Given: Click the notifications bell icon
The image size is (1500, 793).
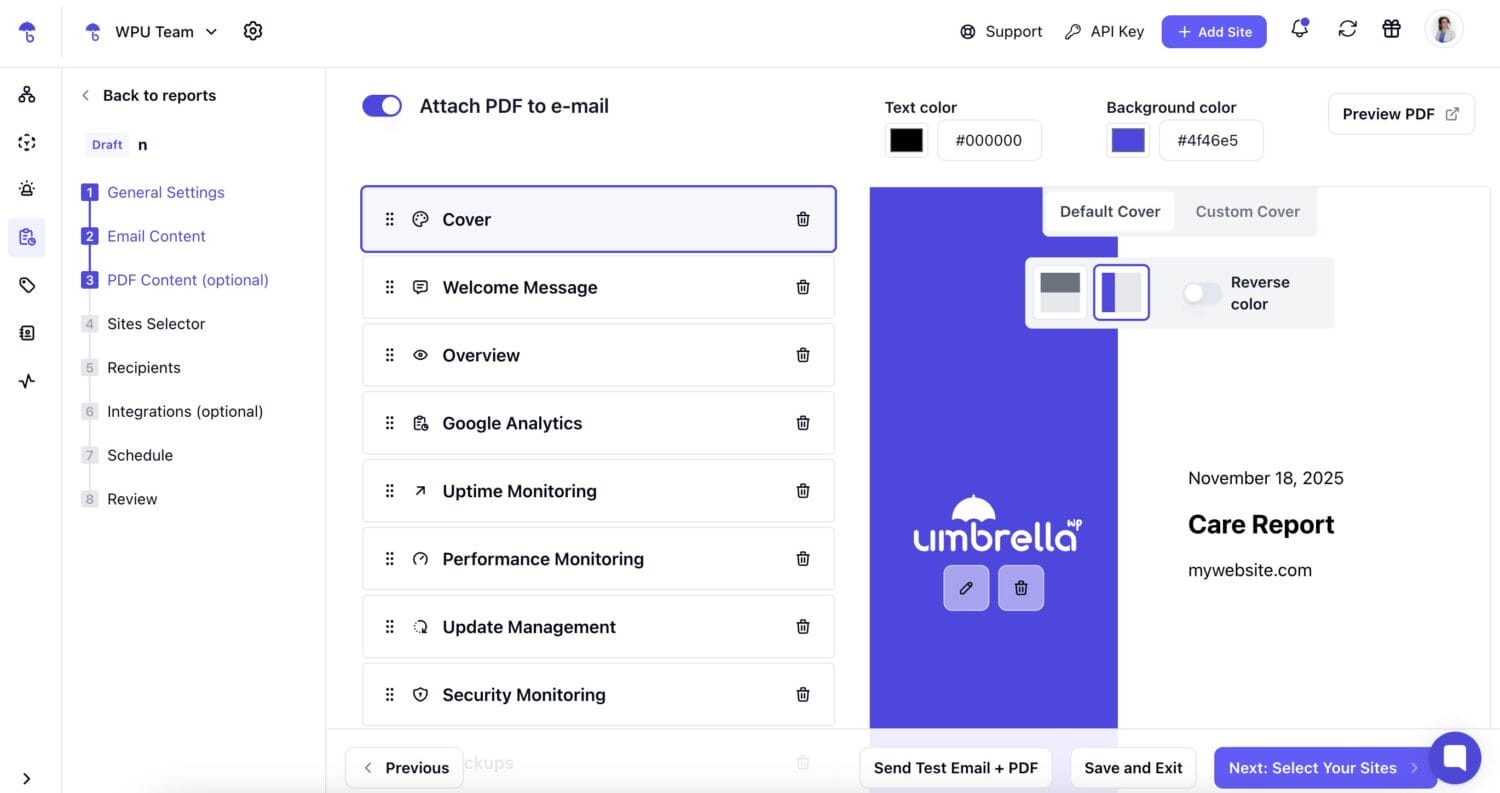Looking at the screenshot, I should 1299,30.
